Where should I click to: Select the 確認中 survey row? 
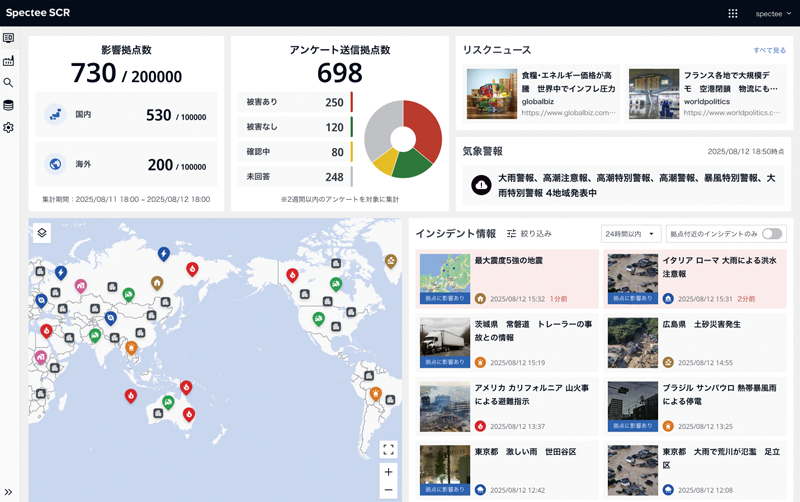pyautogui.click(x=295, y=152)
